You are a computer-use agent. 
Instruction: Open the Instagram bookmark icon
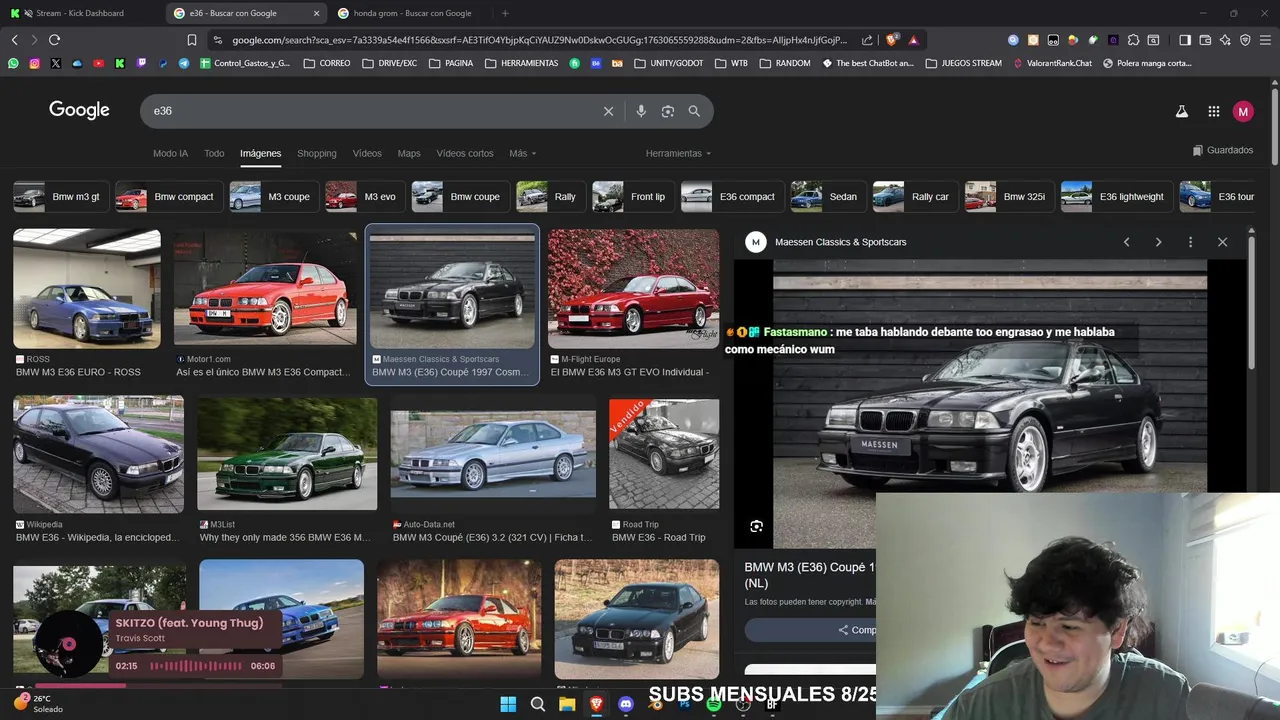(x=34, y=63)
